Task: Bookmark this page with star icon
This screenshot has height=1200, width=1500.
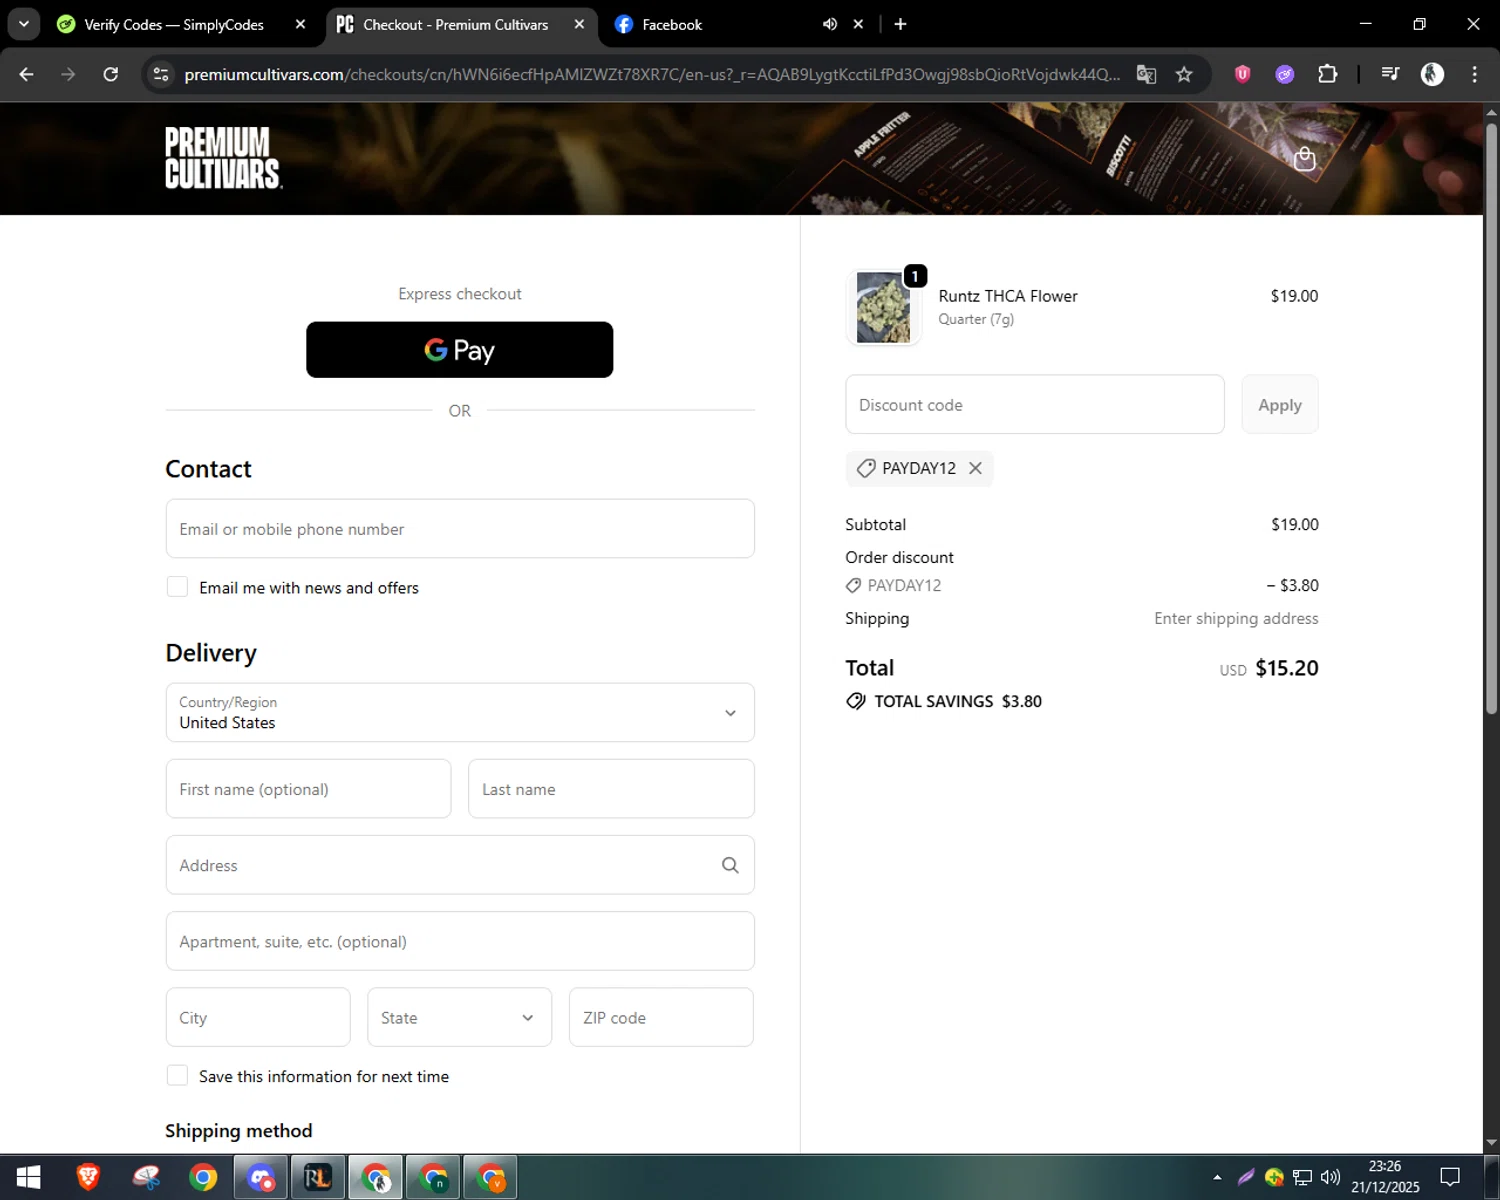Action: tap(1184, 74)
